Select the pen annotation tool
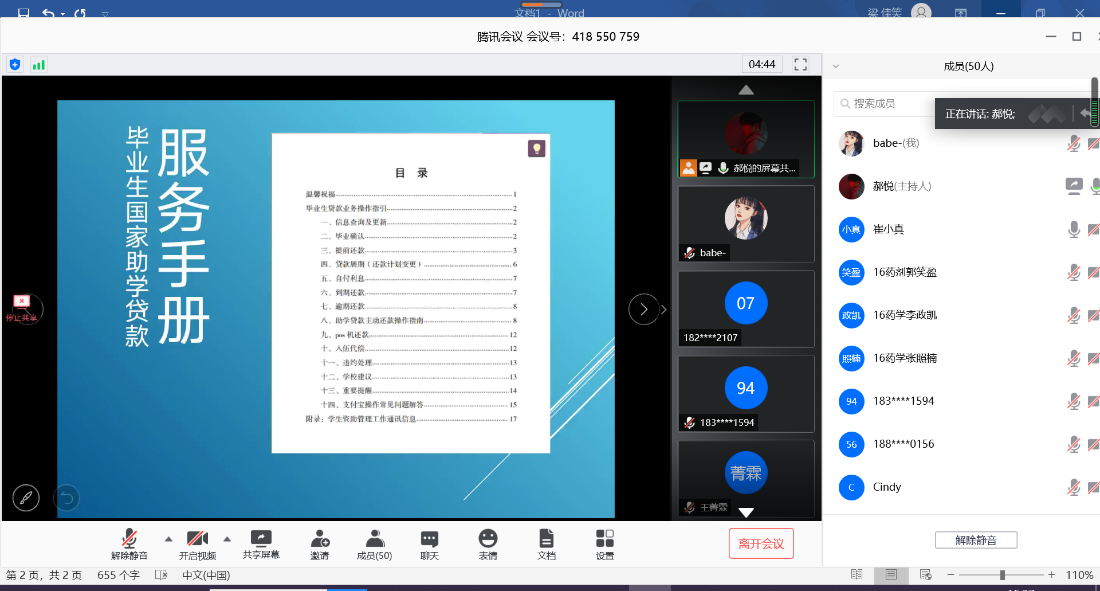The image size is (1100, 591). [x=26, y=496]
